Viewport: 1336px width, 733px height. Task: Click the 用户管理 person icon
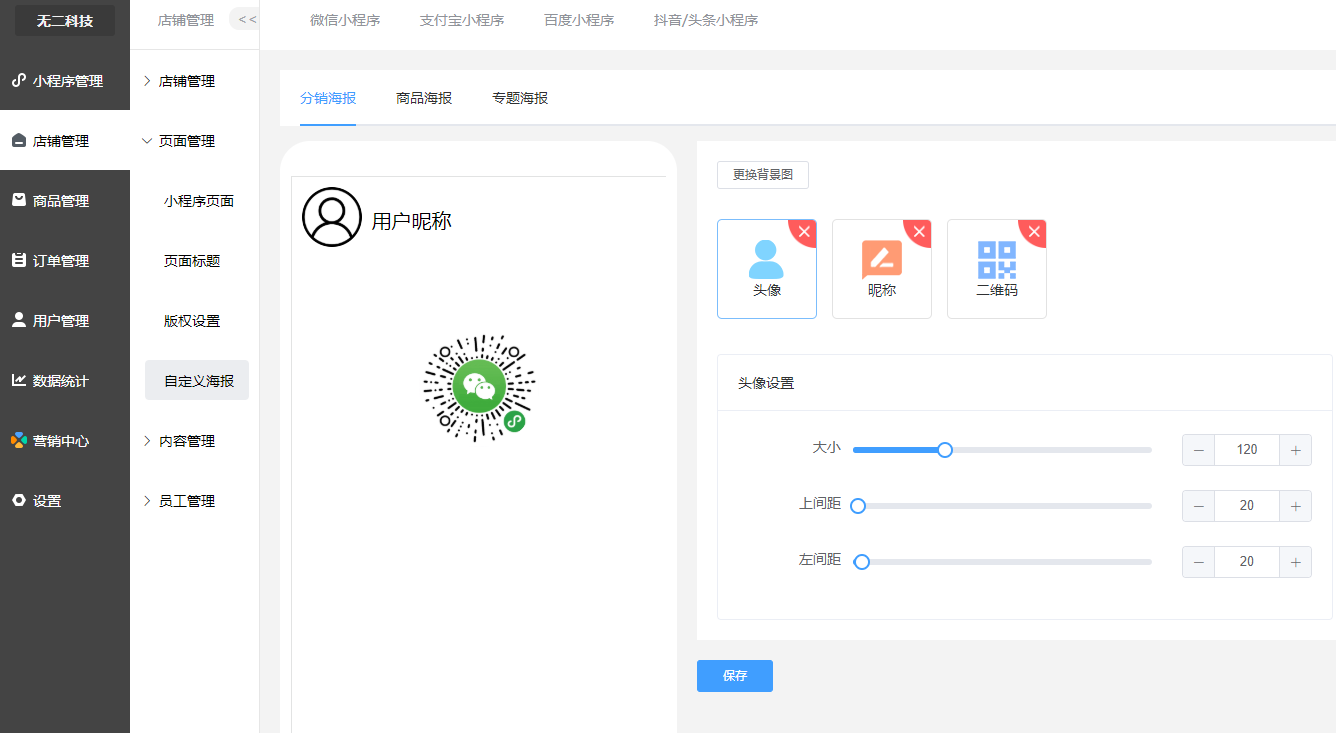point(18,320)
